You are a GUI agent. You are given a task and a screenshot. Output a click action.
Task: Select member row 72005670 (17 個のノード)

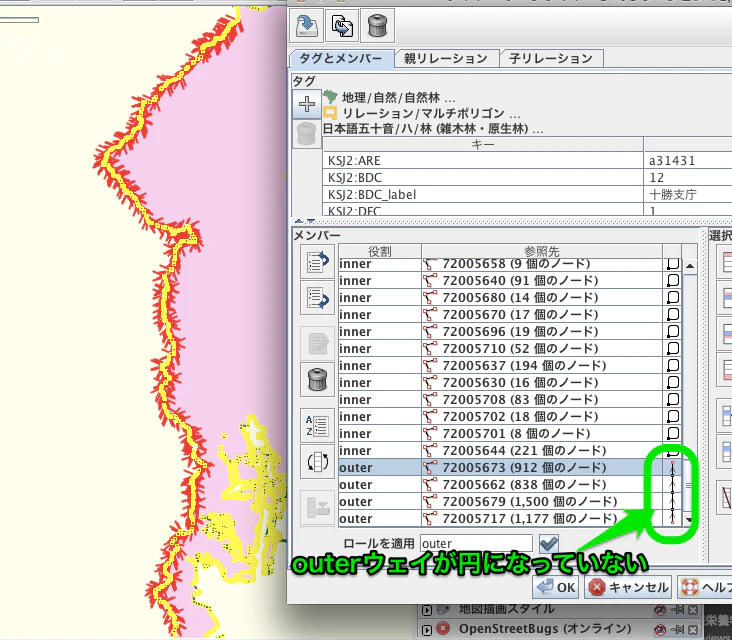pos(510,315)
